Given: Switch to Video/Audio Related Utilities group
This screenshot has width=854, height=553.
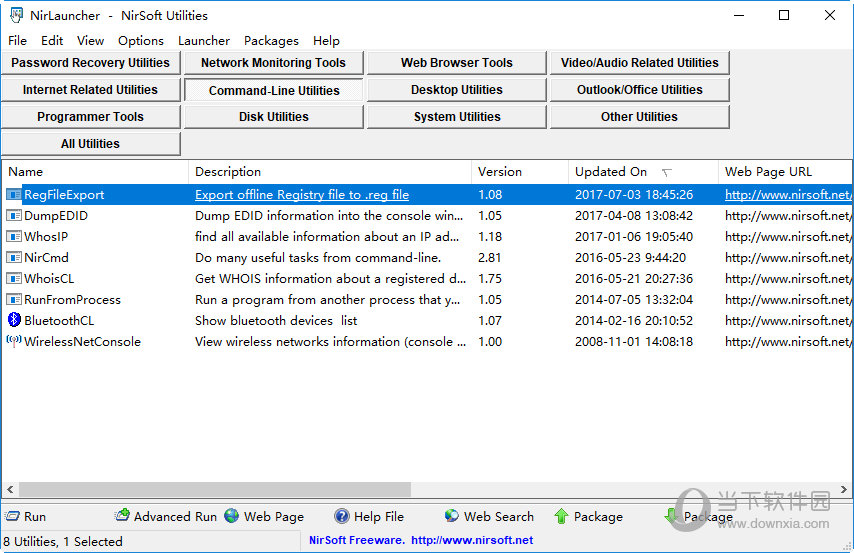Looking at the screenshot, I should (x=639, y=63).
